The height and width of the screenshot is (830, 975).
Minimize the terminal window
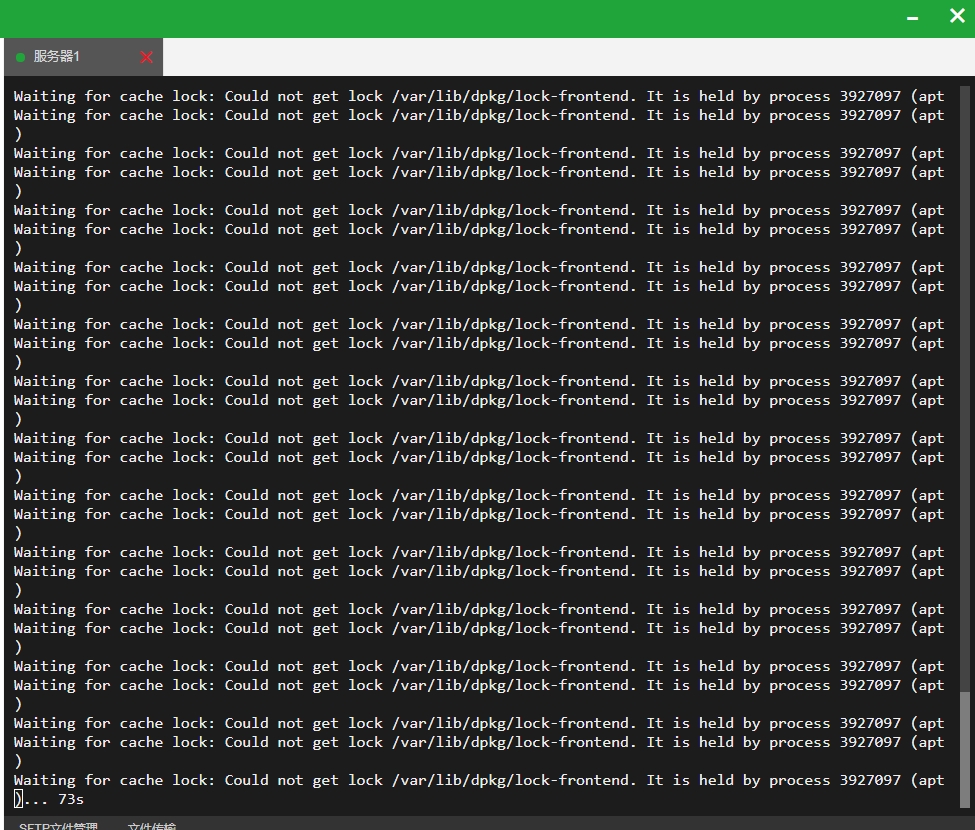(912, 19)
